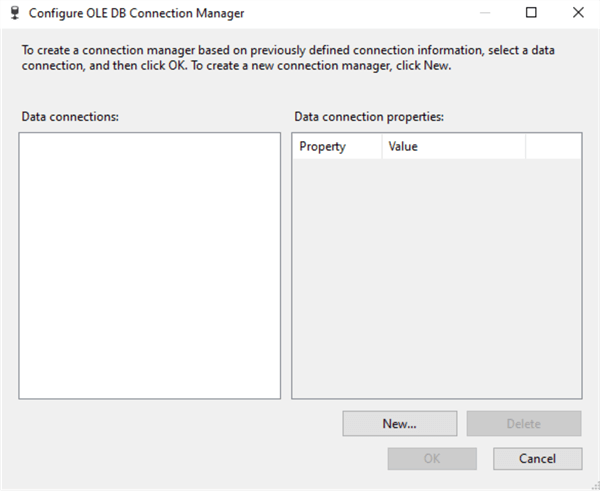Select the Value column header
Viewport: 600px width, 491px height.
tap(453, 146)
